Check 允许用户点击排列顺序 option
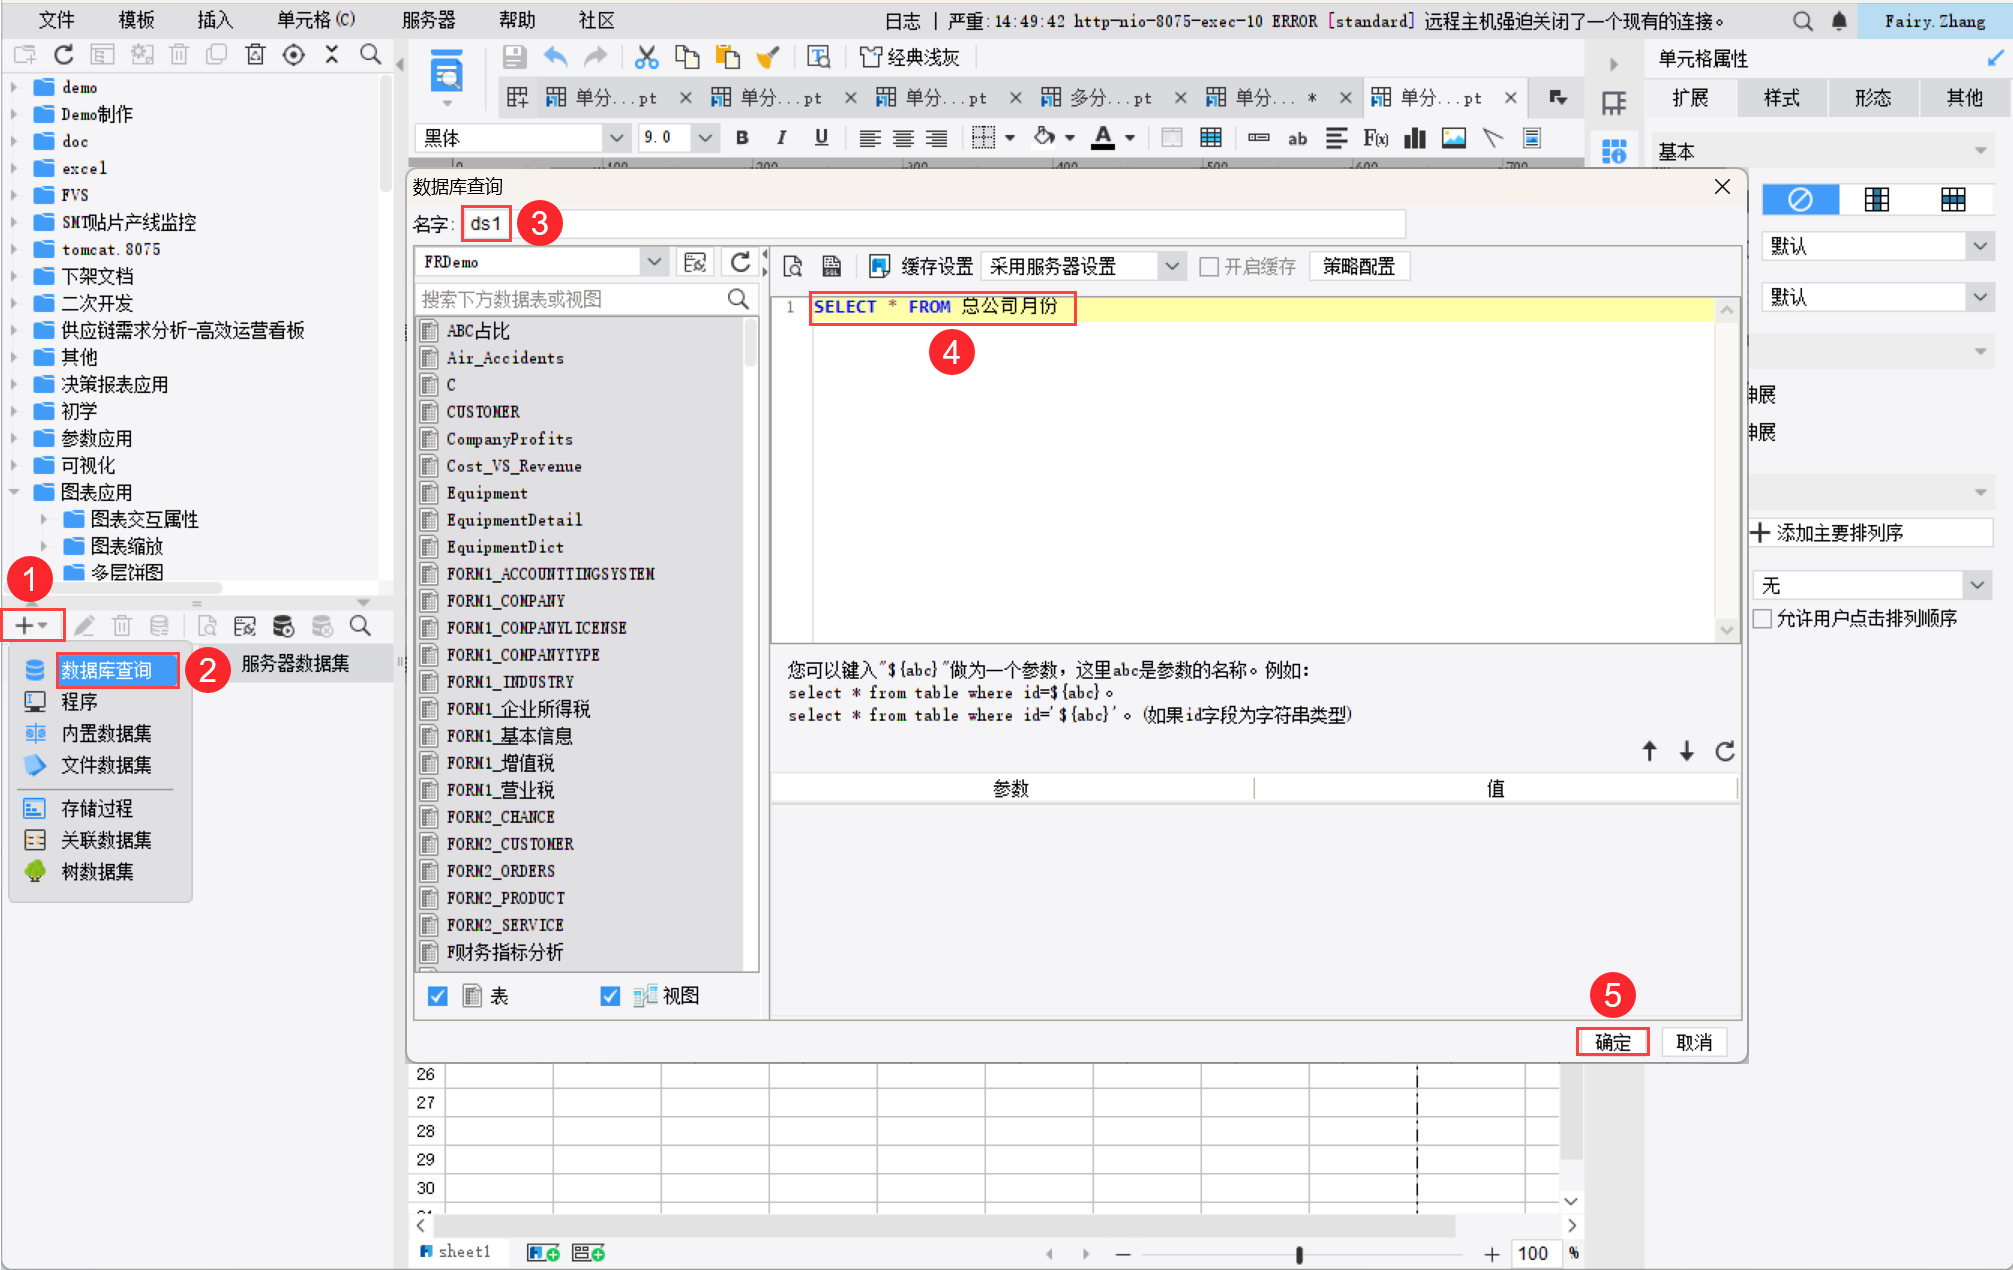 1763,619
